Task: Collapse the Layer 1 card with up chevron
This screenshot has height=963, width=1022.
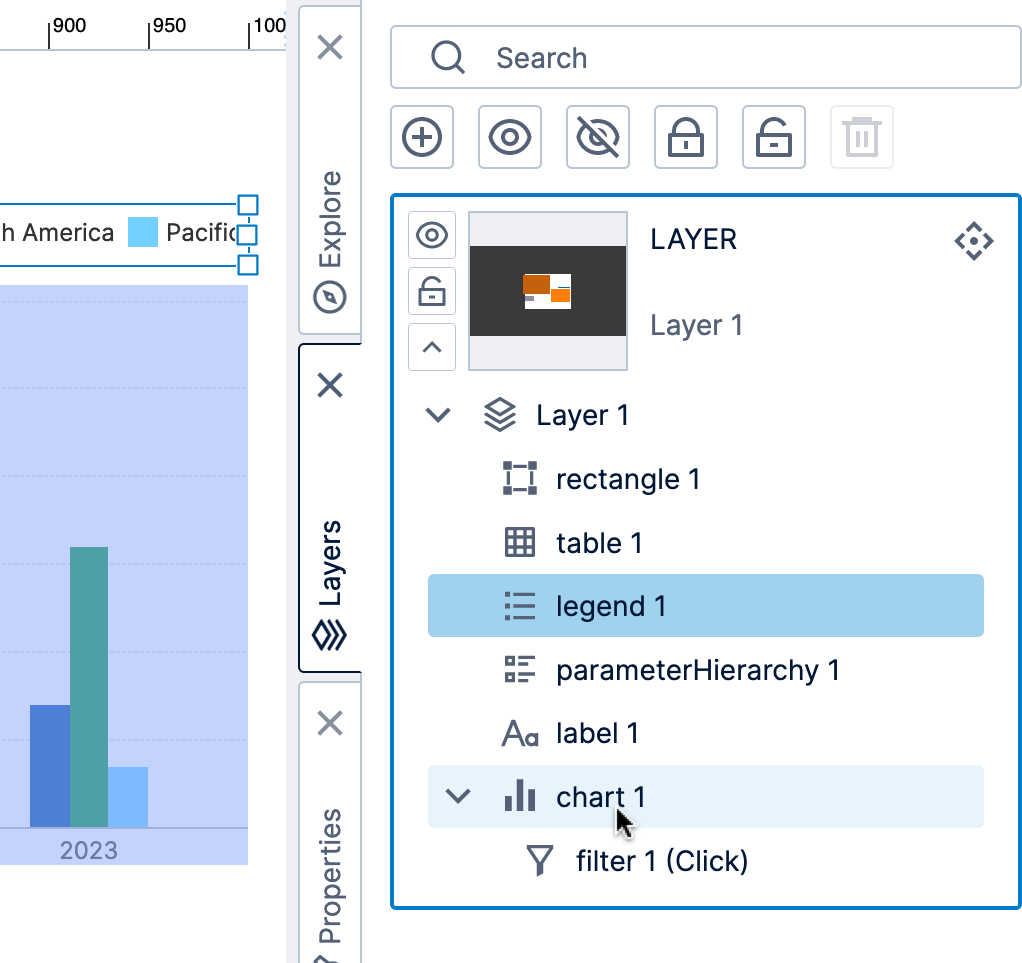Action: (432, 348)
